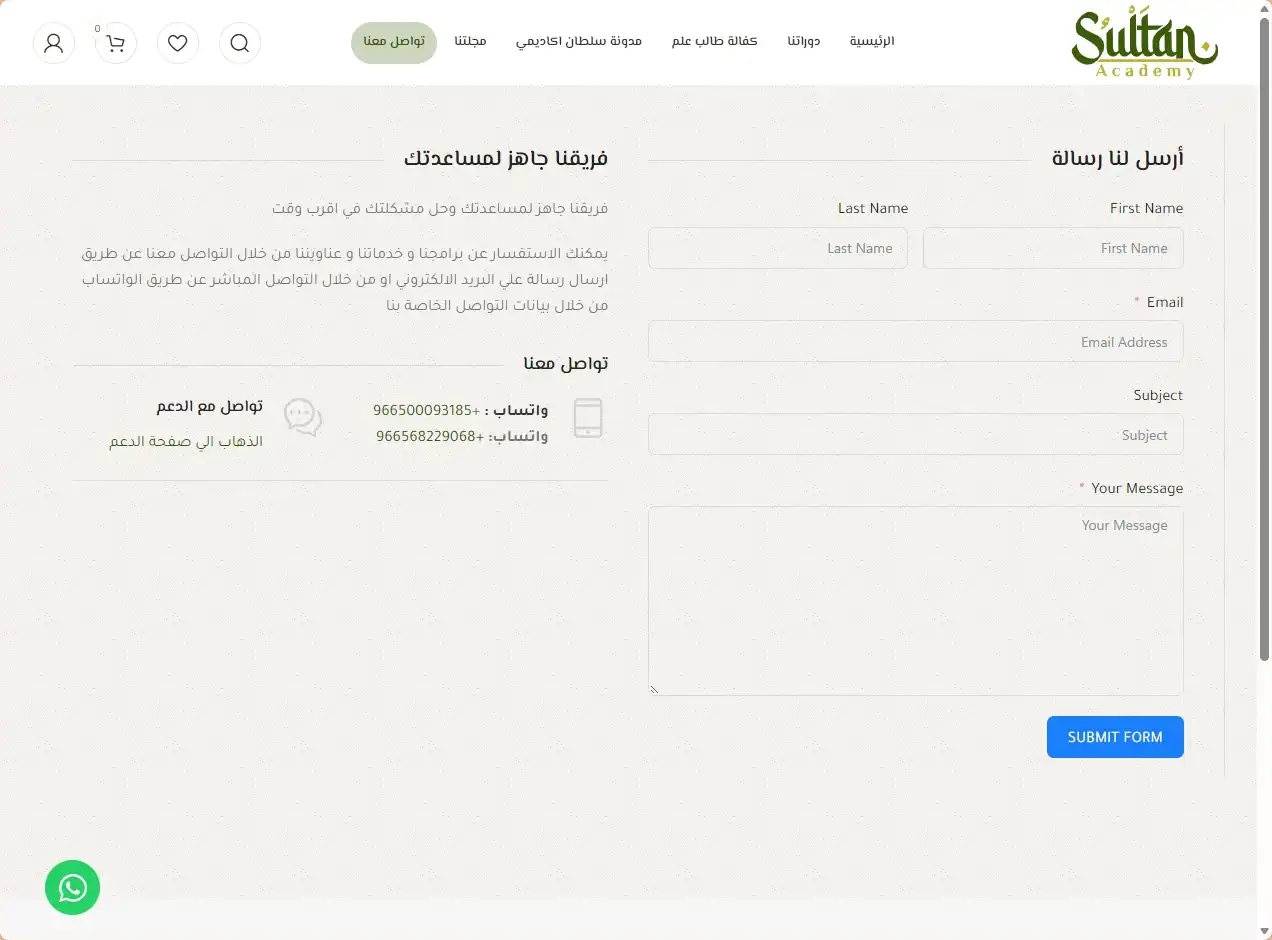Click the Subject field label

pos(1158,395)
